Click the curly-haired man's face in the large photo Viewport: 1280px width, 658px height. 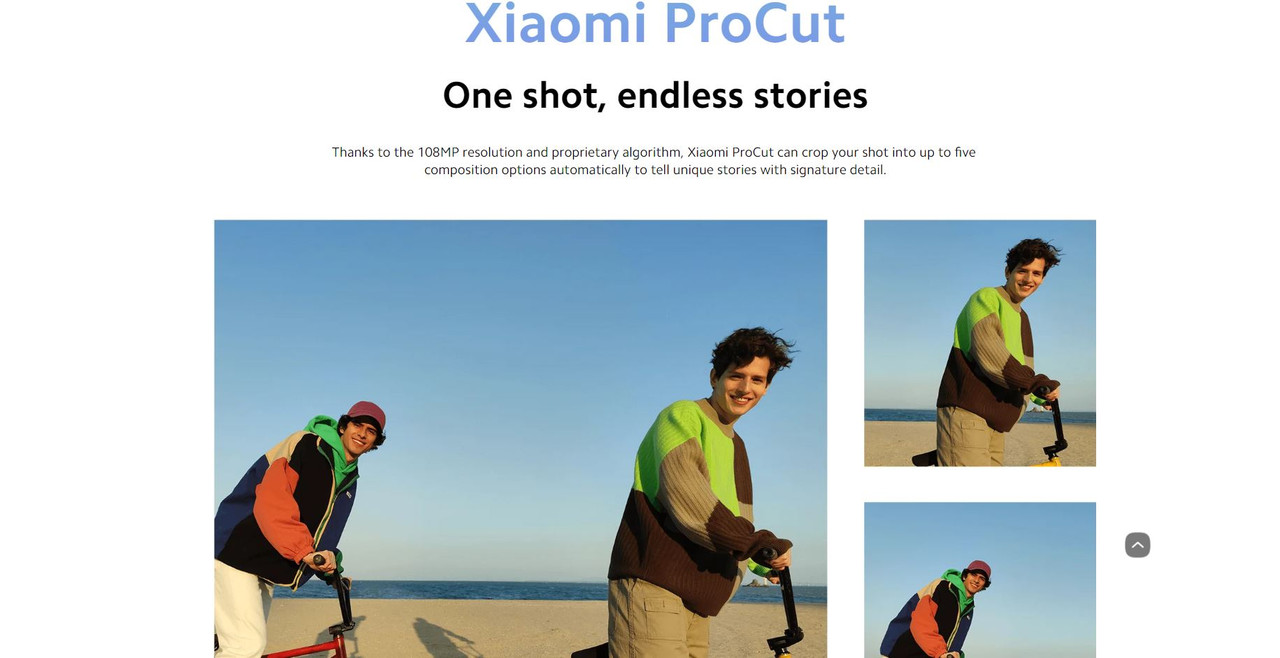point(742,384)
